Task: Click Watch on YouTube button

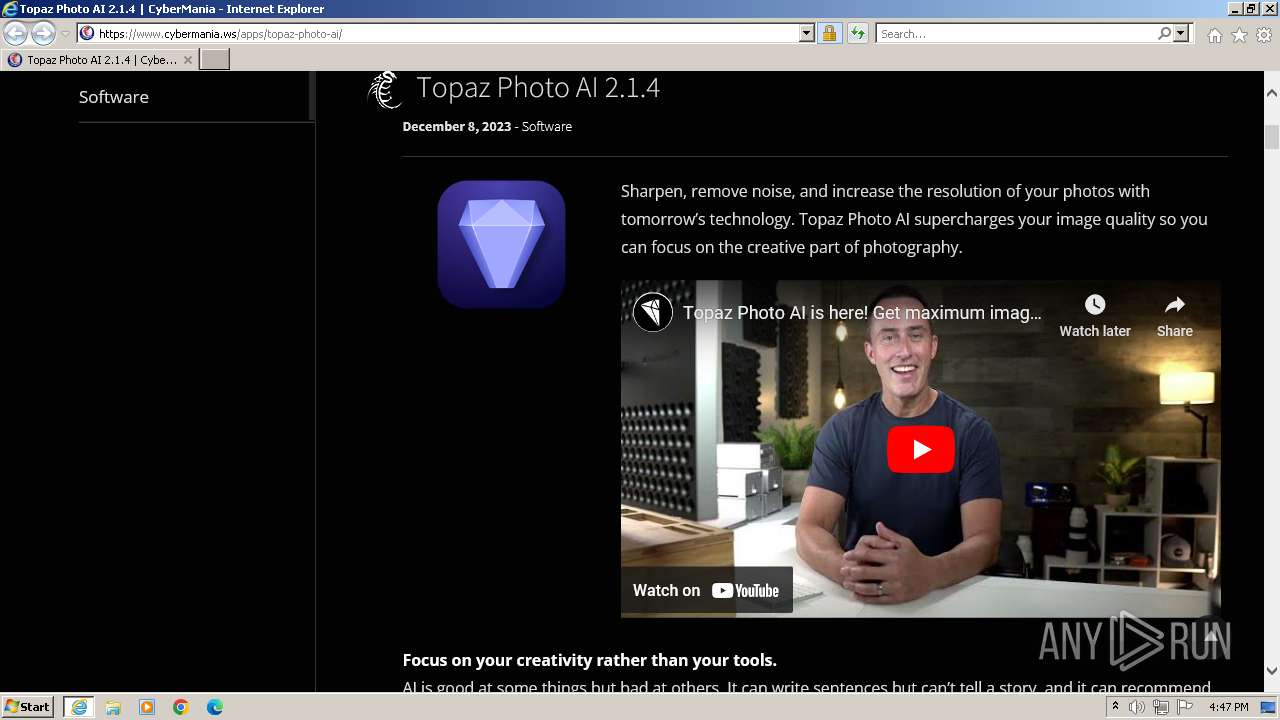Action: click(x=706, y=590)
